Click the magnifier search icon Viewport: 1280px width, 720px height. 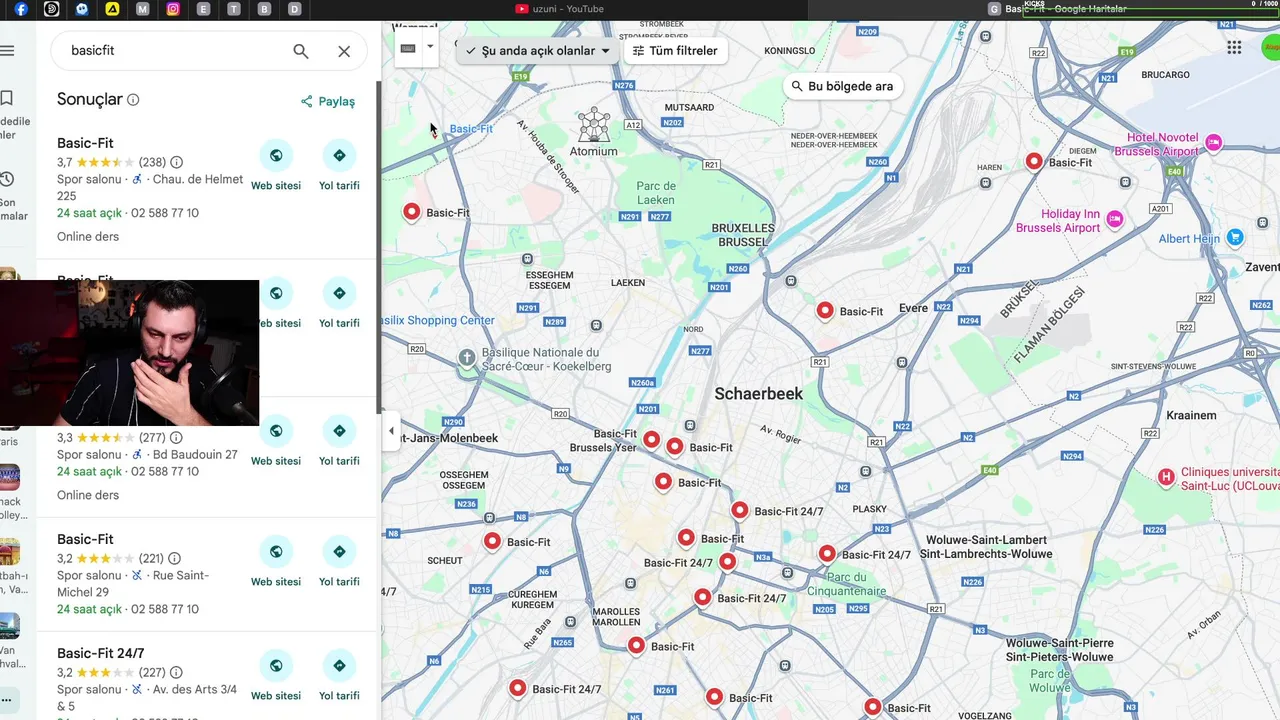301,51
